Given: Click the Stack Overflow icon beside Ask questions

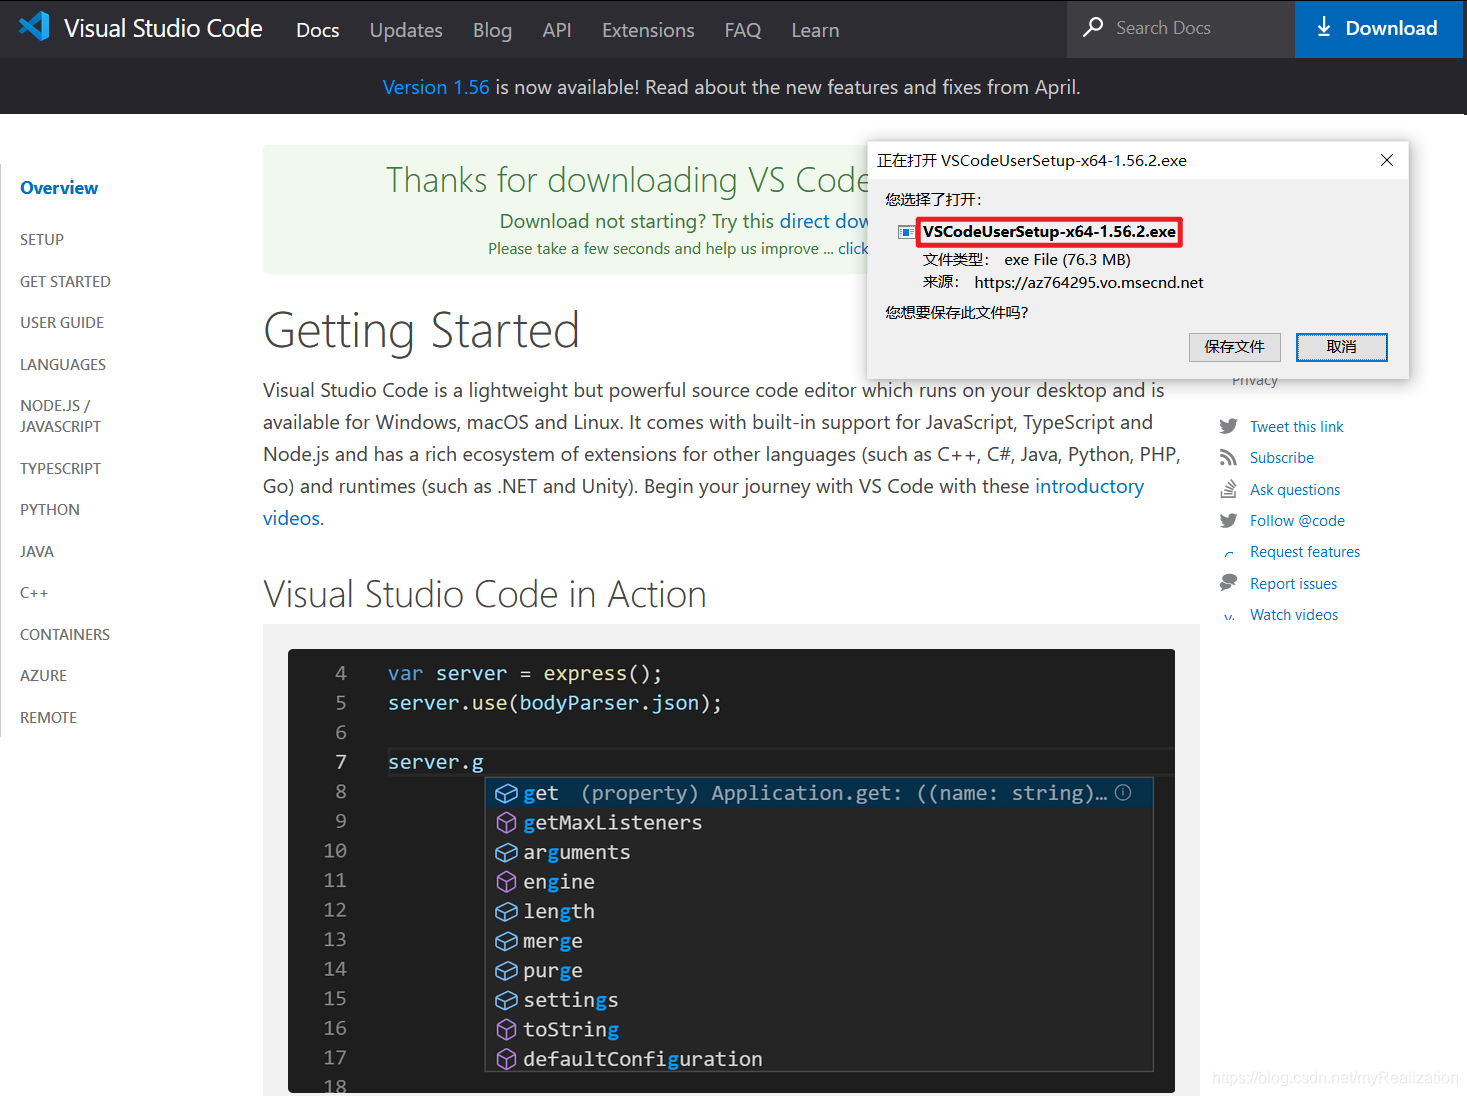Looking at the screenshot, I should click(x=1228, y=489).
